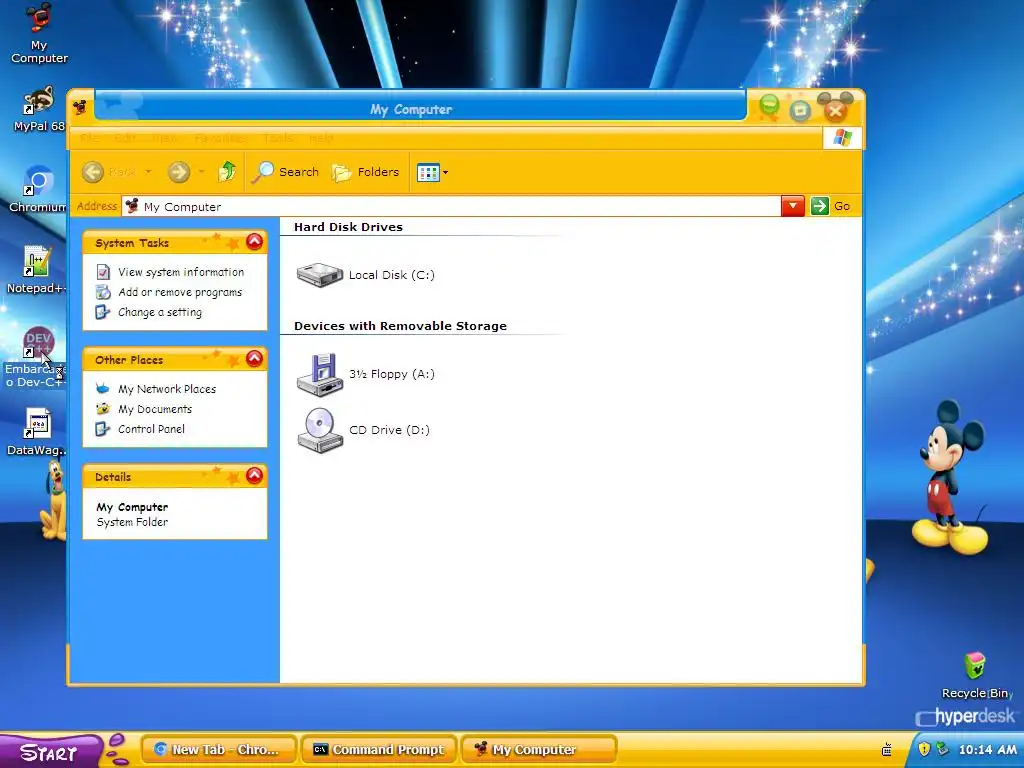Viewport: 1024px width, 768px height.
Task: Open My Network Places link
Action: [167, 389]
